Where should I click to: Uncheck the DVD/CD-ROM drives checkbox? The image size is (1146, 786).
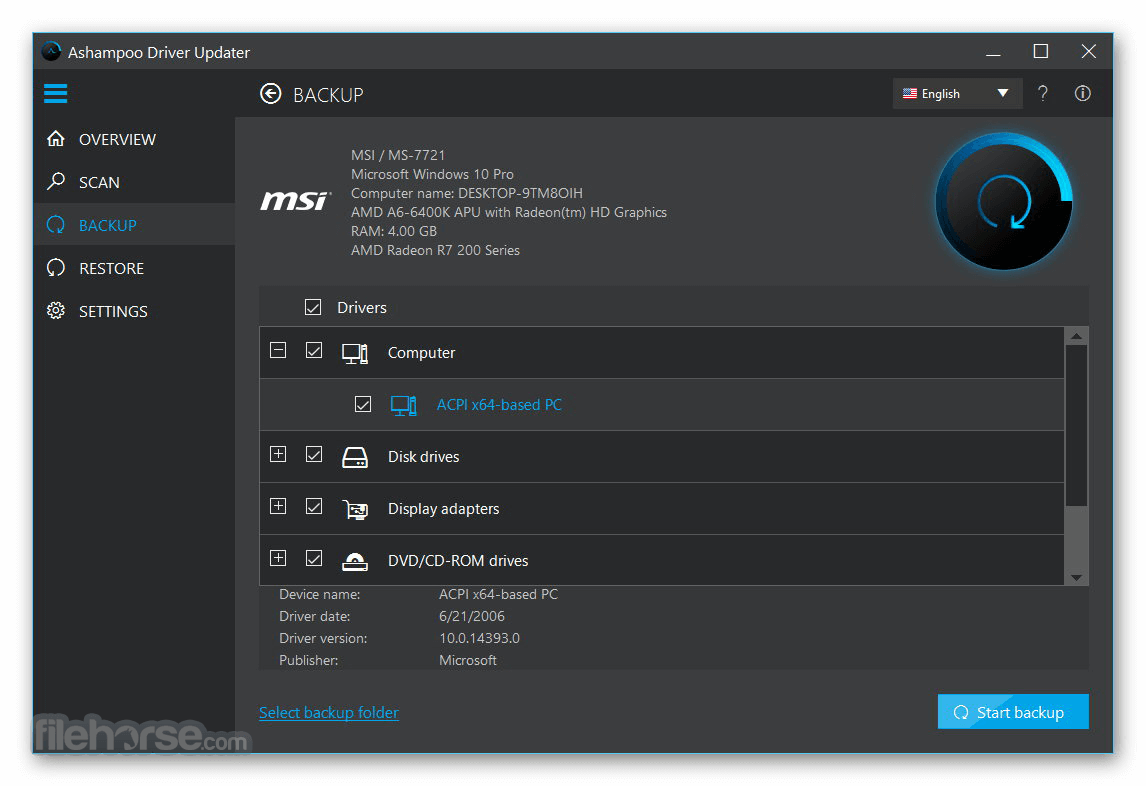314,558
